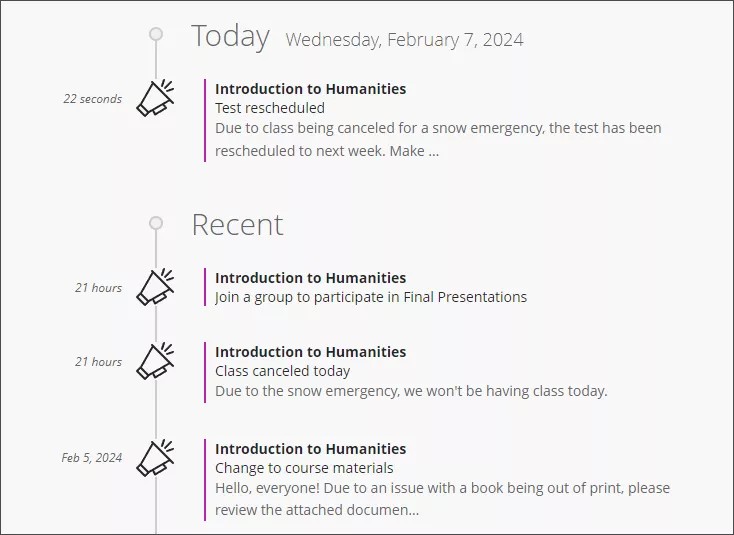The height and width of the screenshot is (535, 734).
Task: Open Introduction to Humanities link above Change to course materials
Action: [310, 449]
